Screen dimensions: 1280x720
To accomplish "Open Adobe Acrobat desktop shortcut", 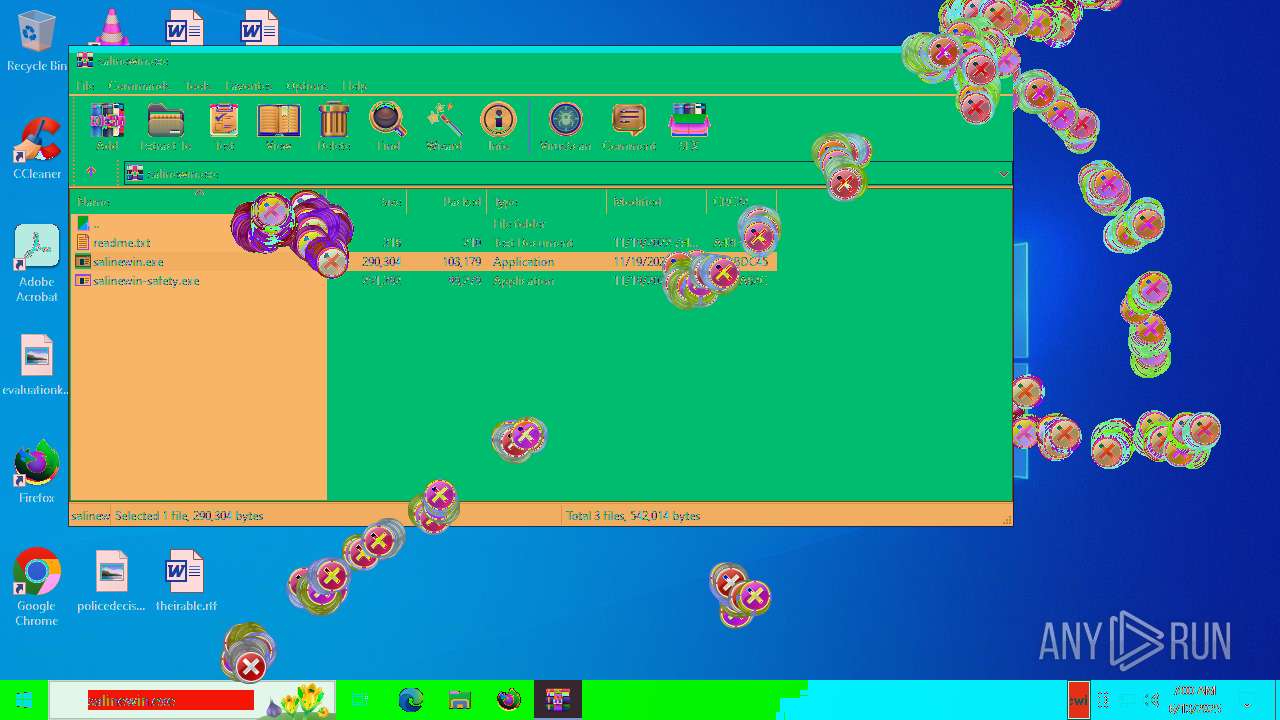I will point(37,263).
